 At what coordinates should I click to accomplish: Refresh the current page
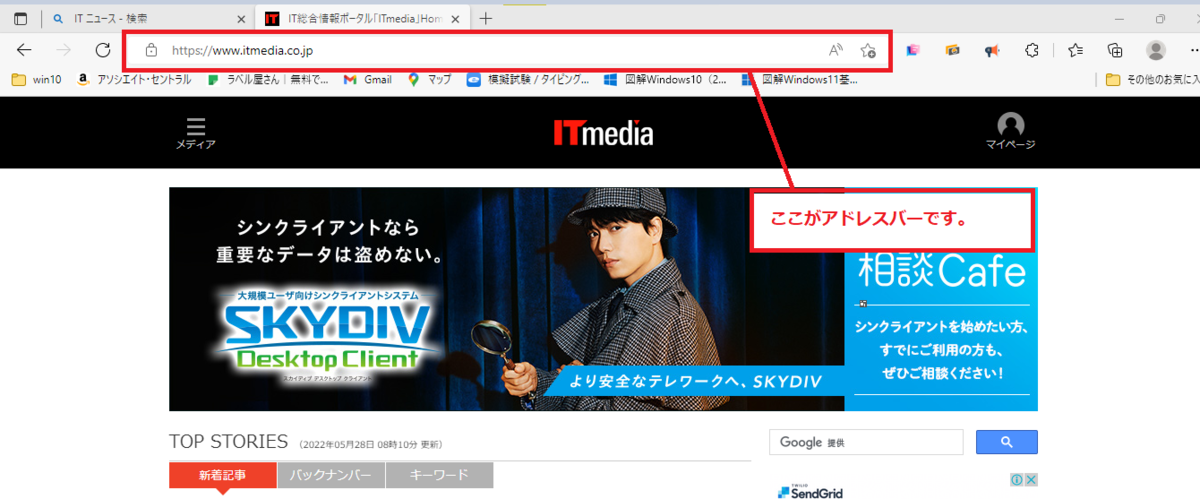[x=102, y=50]
